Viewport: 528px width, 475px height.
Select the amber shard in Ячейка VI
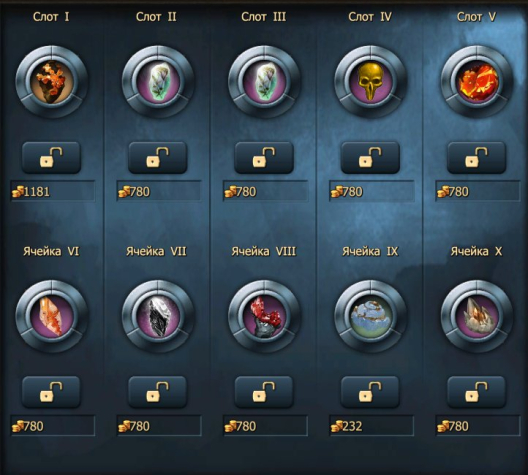52,316
